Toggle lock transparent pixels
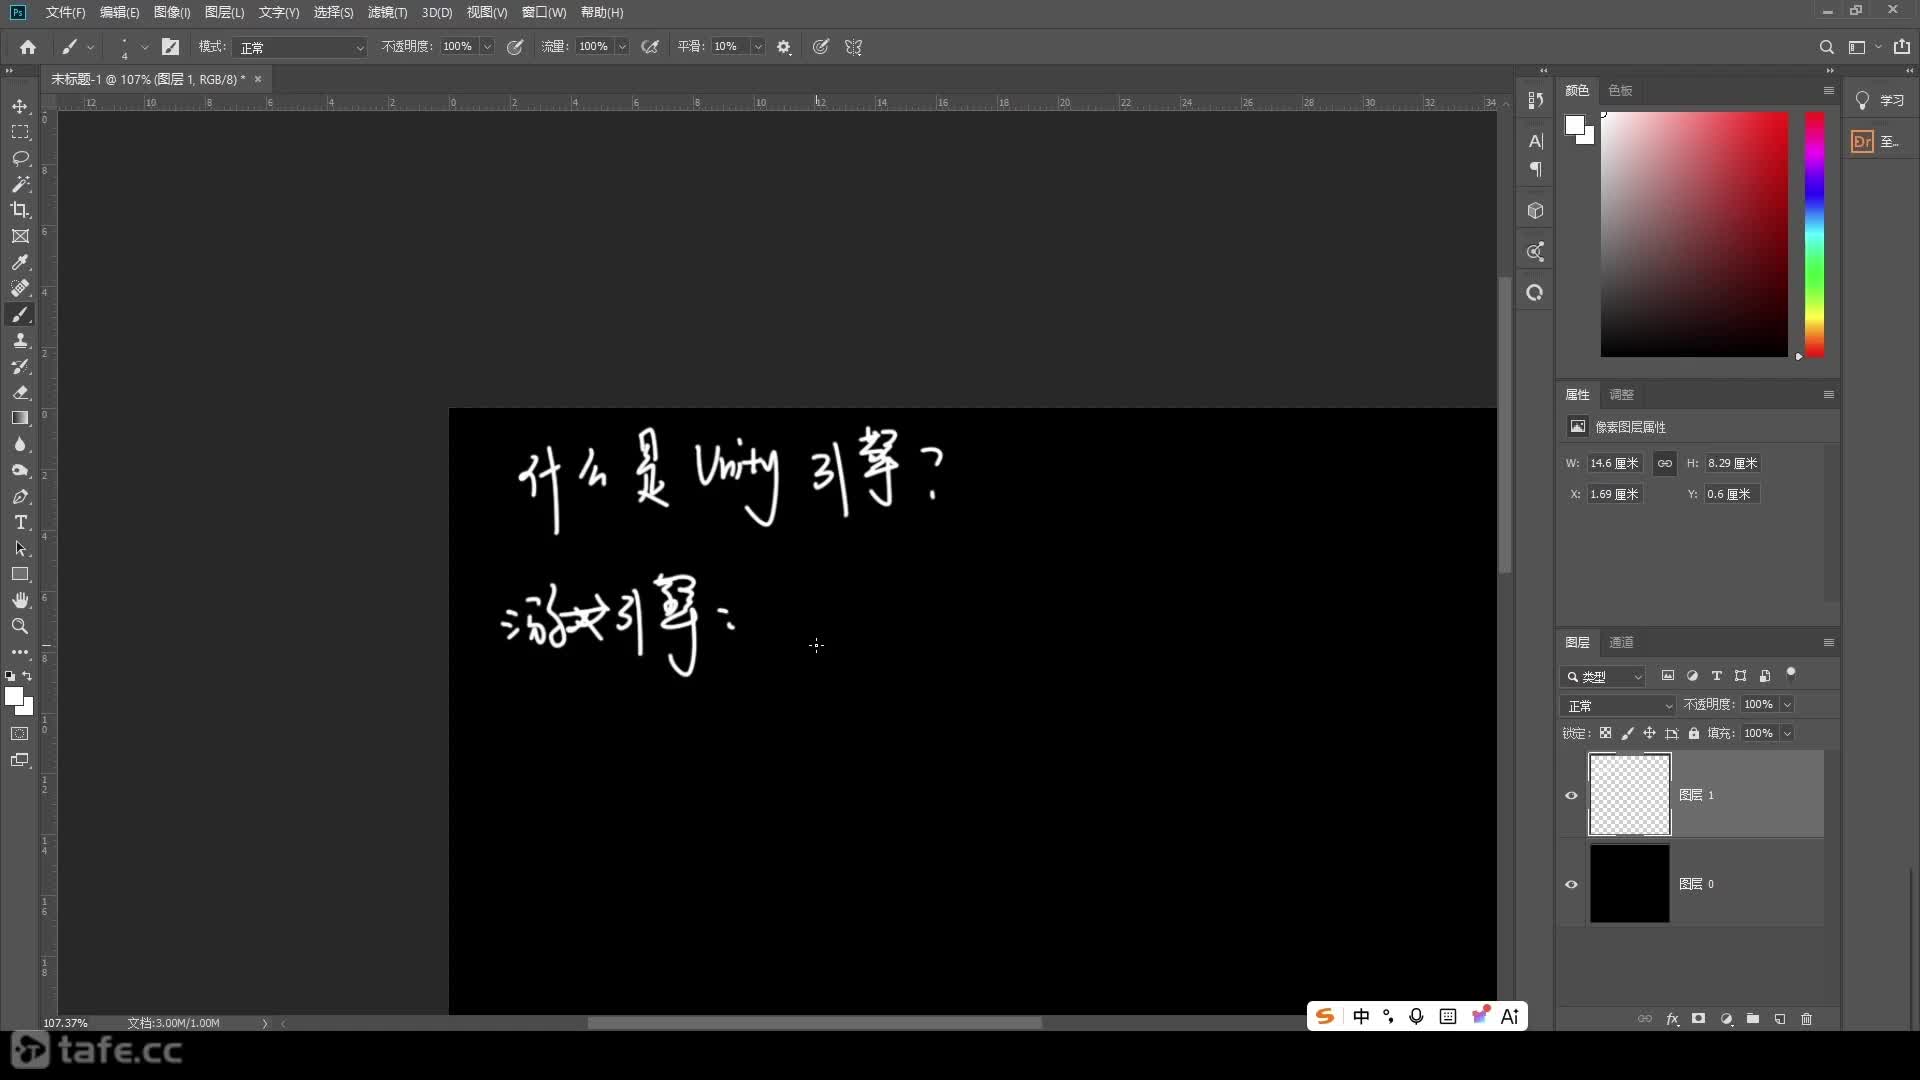Image resolution: width=1920 pixels, height=1080 pixels. pos(1605,733)
